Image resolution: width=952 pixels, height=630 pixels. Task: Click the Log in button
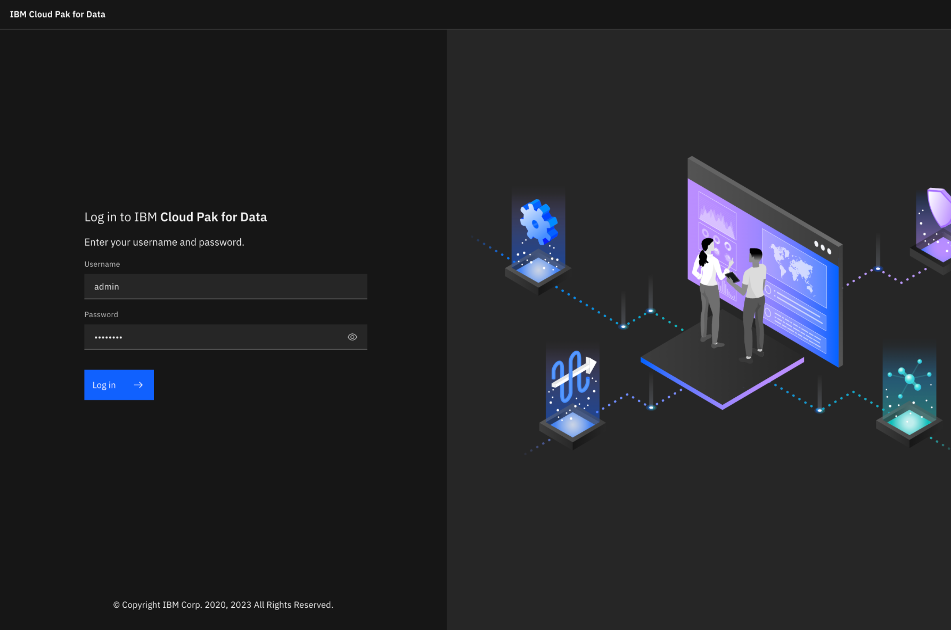click(118, 385)
